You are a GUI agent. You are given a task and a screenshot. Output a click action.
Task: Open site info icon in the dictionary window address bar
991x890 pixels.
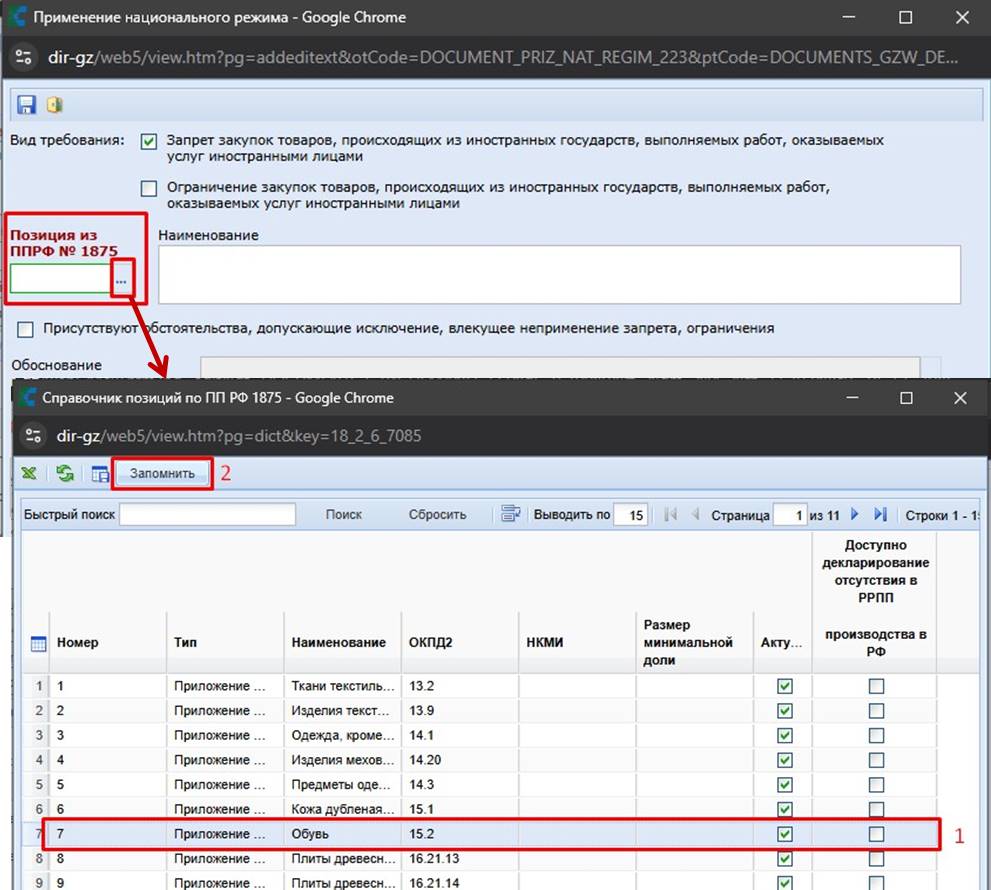[32, 436]
